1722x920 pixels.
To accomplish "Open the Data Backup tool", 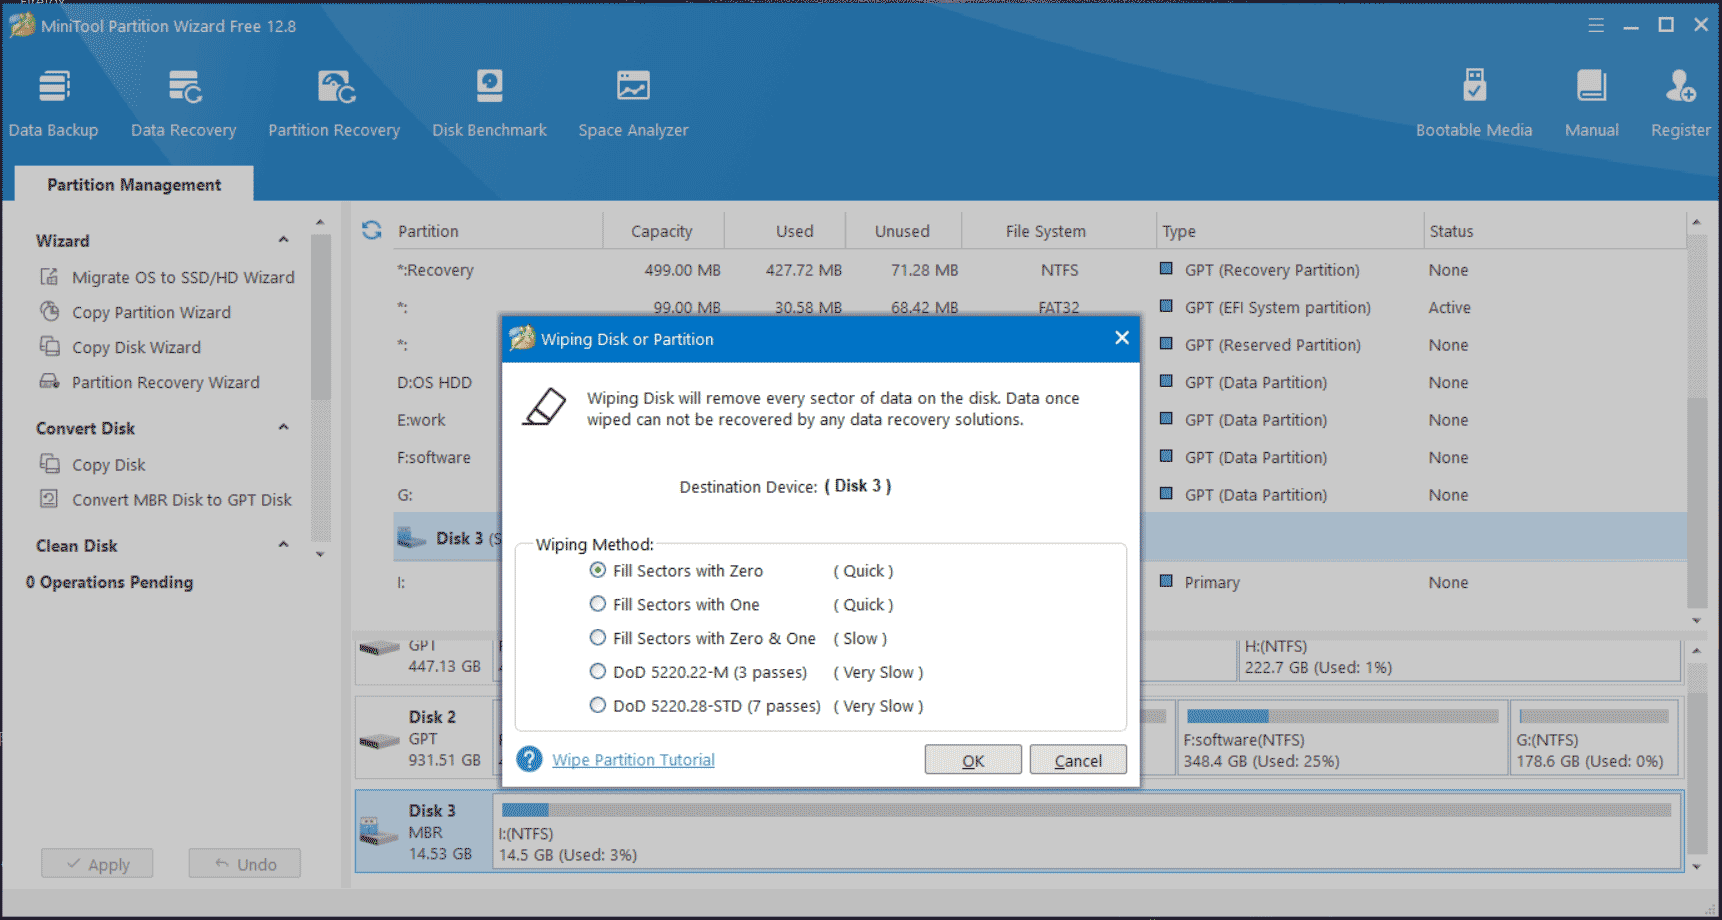I will tap(54, 103).
